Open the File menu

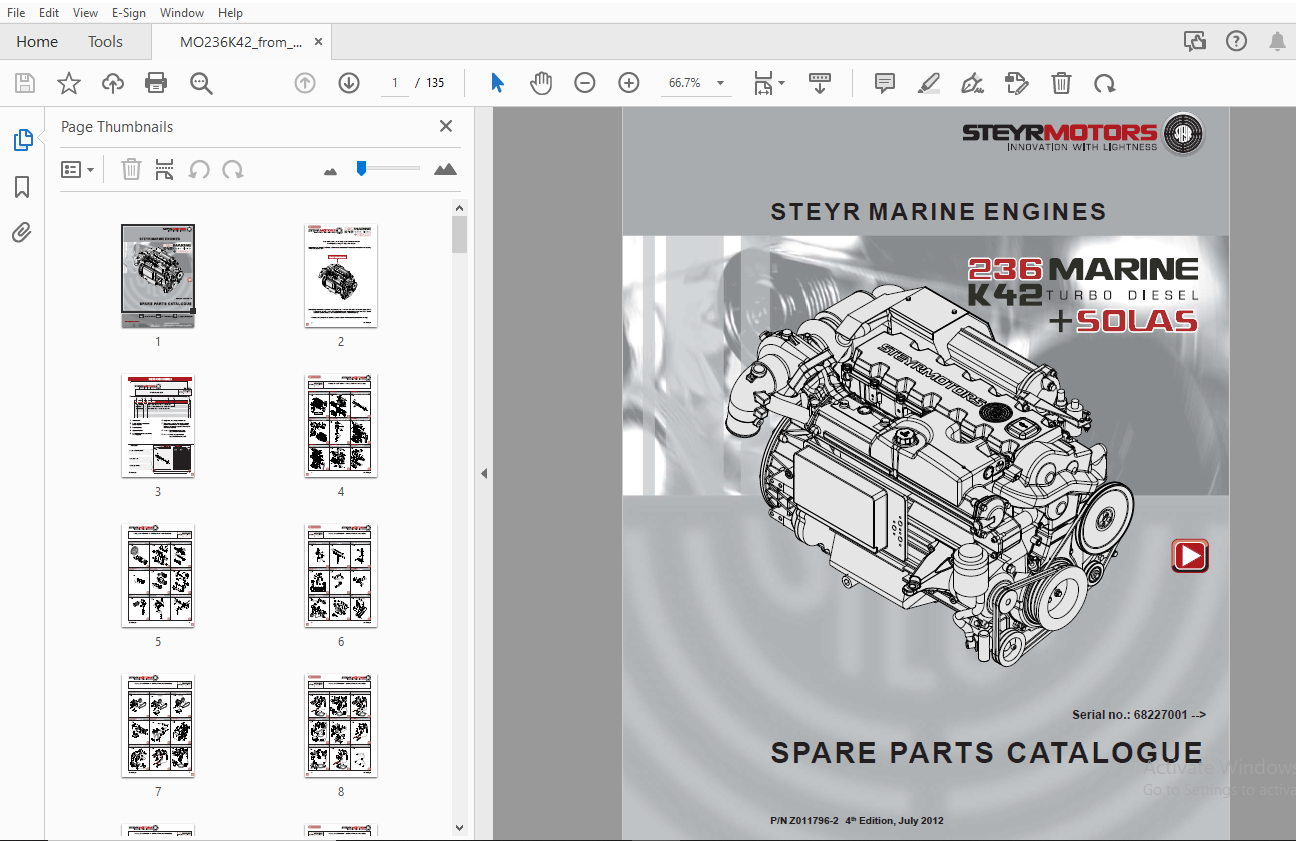coord(16,13)
